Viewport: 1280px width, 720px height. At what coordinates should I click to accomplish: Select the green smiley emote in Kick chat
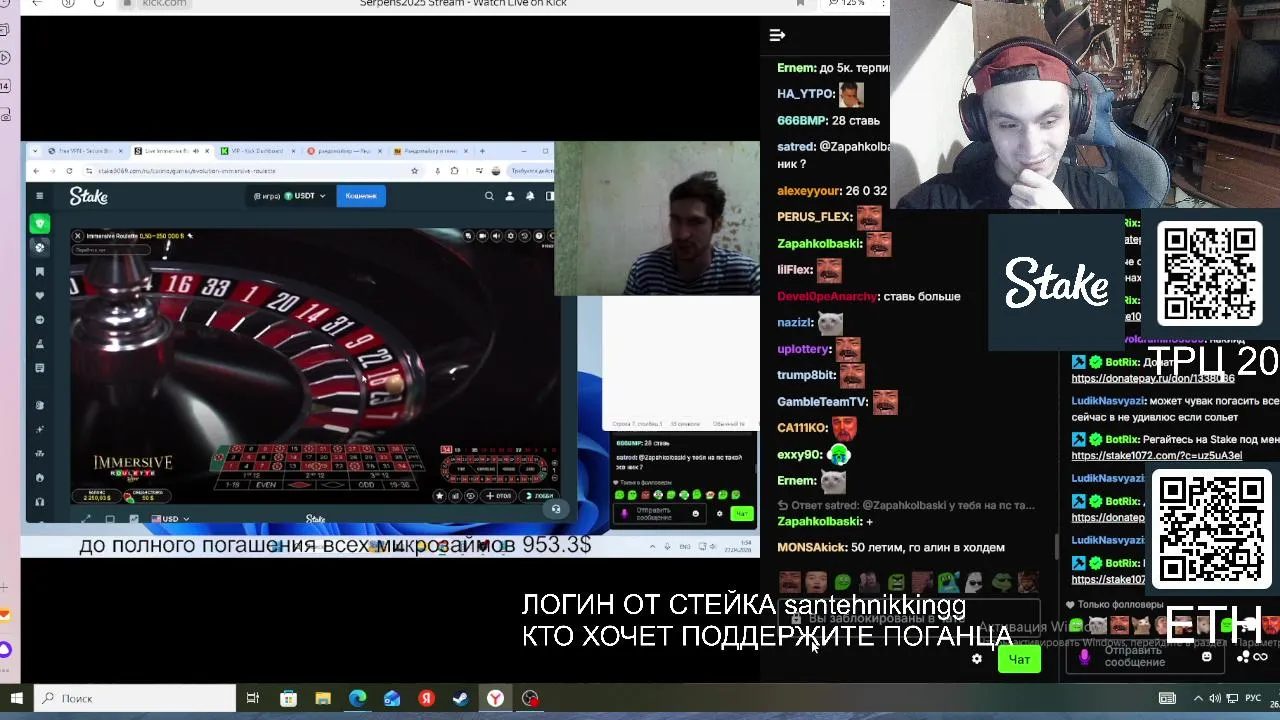[843, 581]
